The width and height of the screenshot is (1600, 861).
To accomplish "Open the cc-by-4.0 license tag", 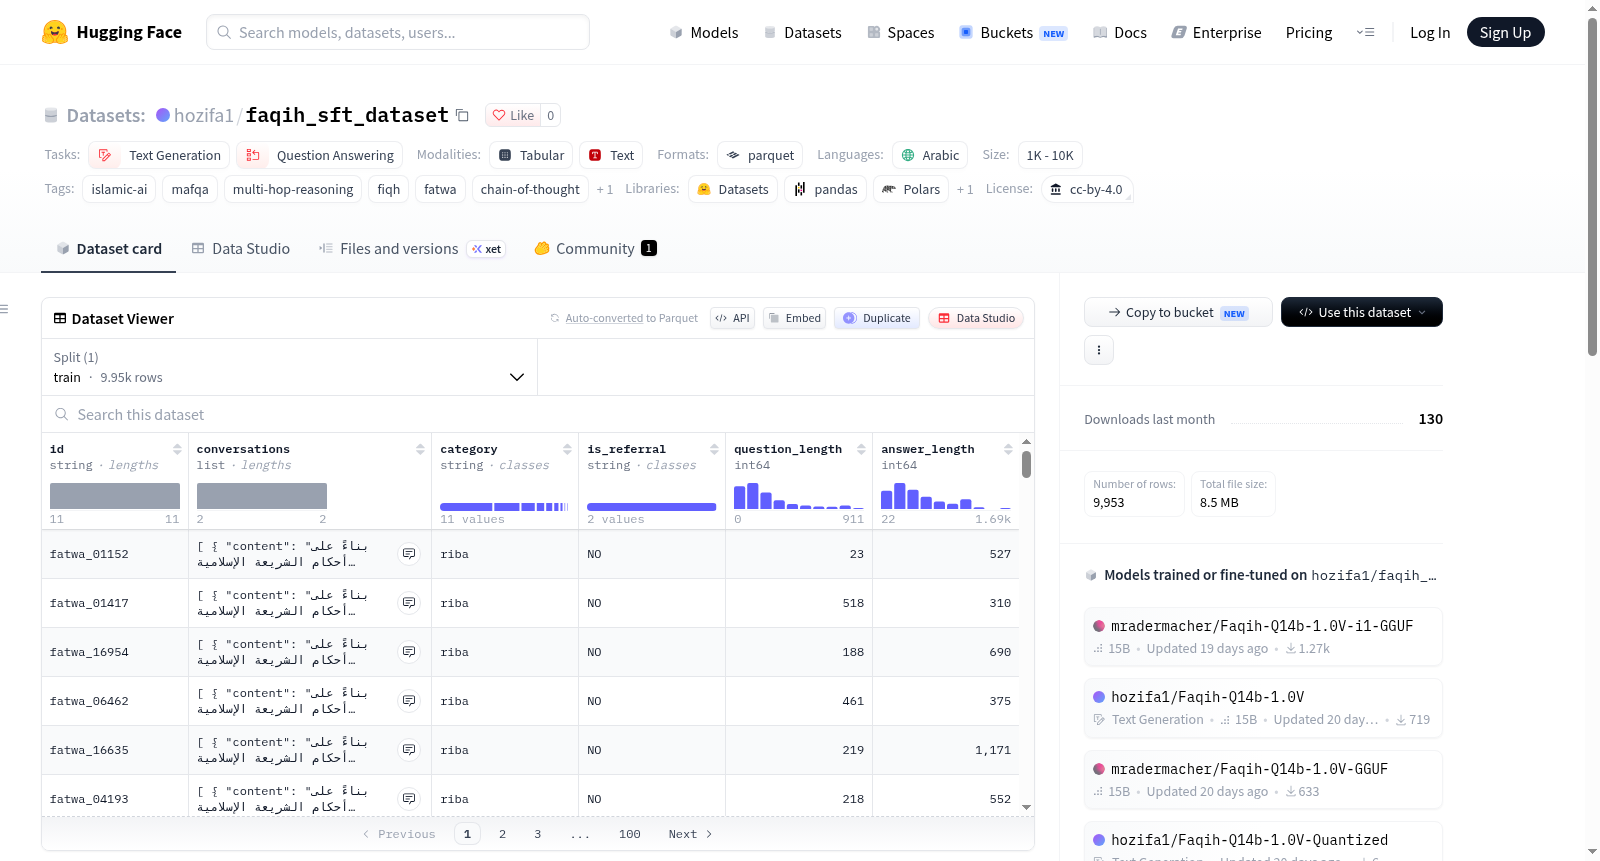I will click(x=1086, y=189).
